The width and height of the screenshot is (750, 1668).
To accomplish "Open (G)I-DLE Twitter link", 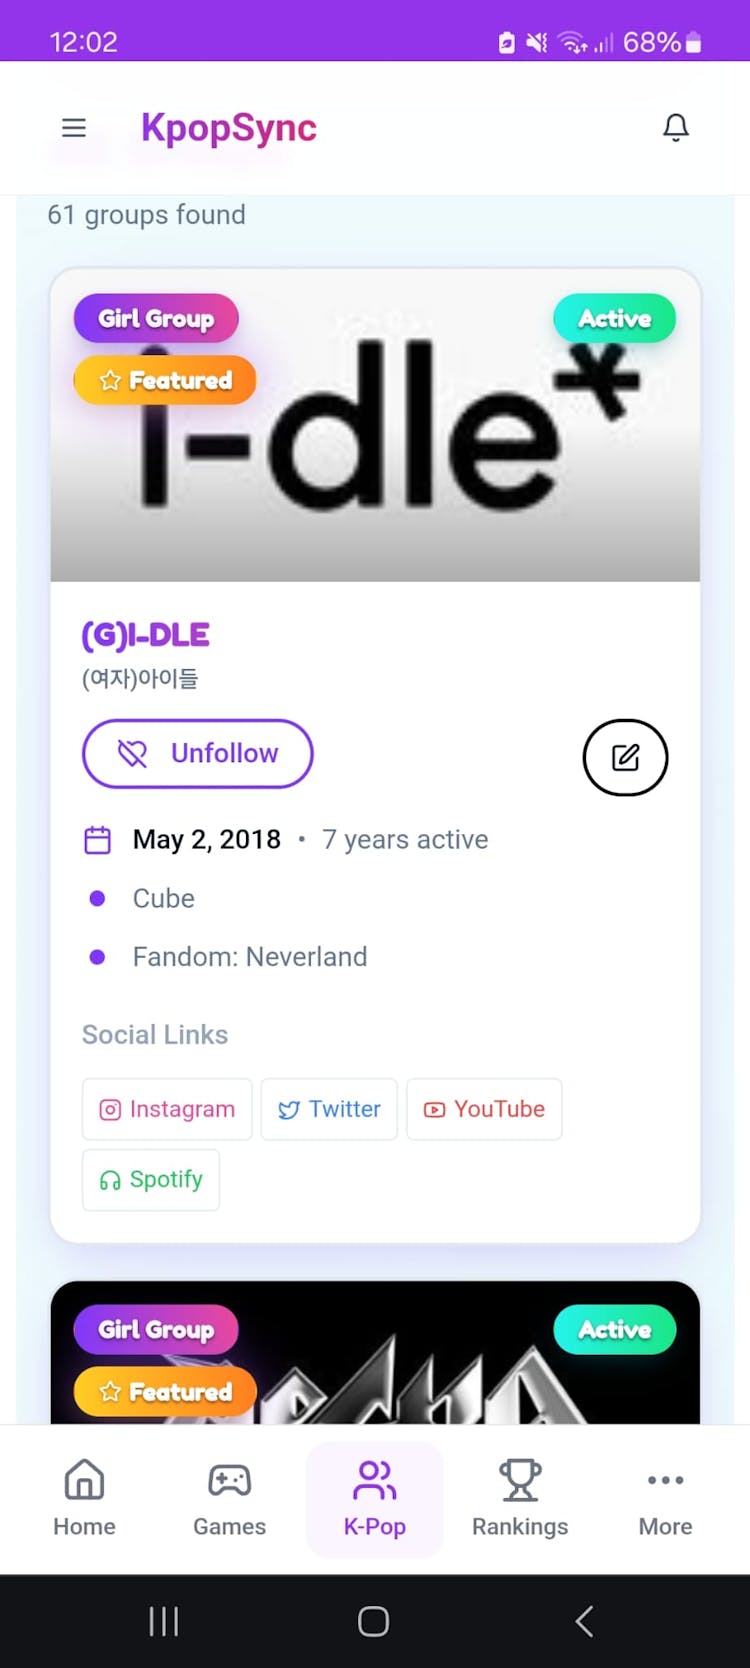I will [329, 1109].
